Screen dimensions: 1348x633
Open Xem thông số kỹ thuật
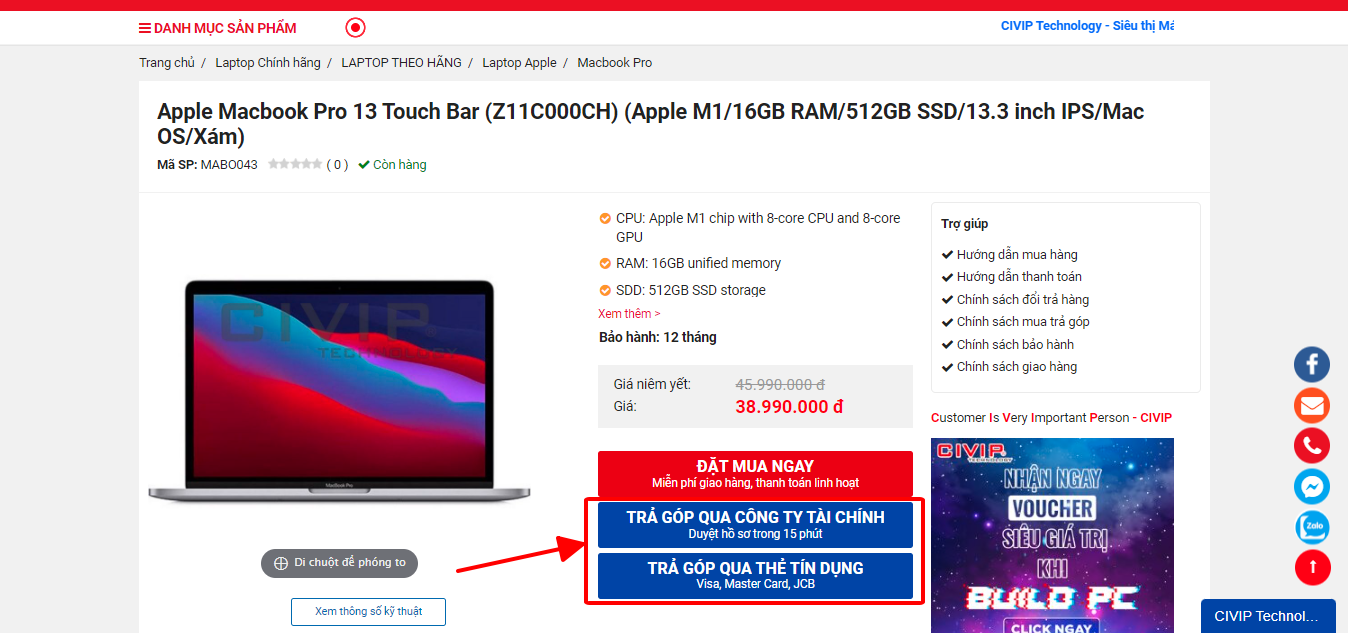click(x=368, y=611)
